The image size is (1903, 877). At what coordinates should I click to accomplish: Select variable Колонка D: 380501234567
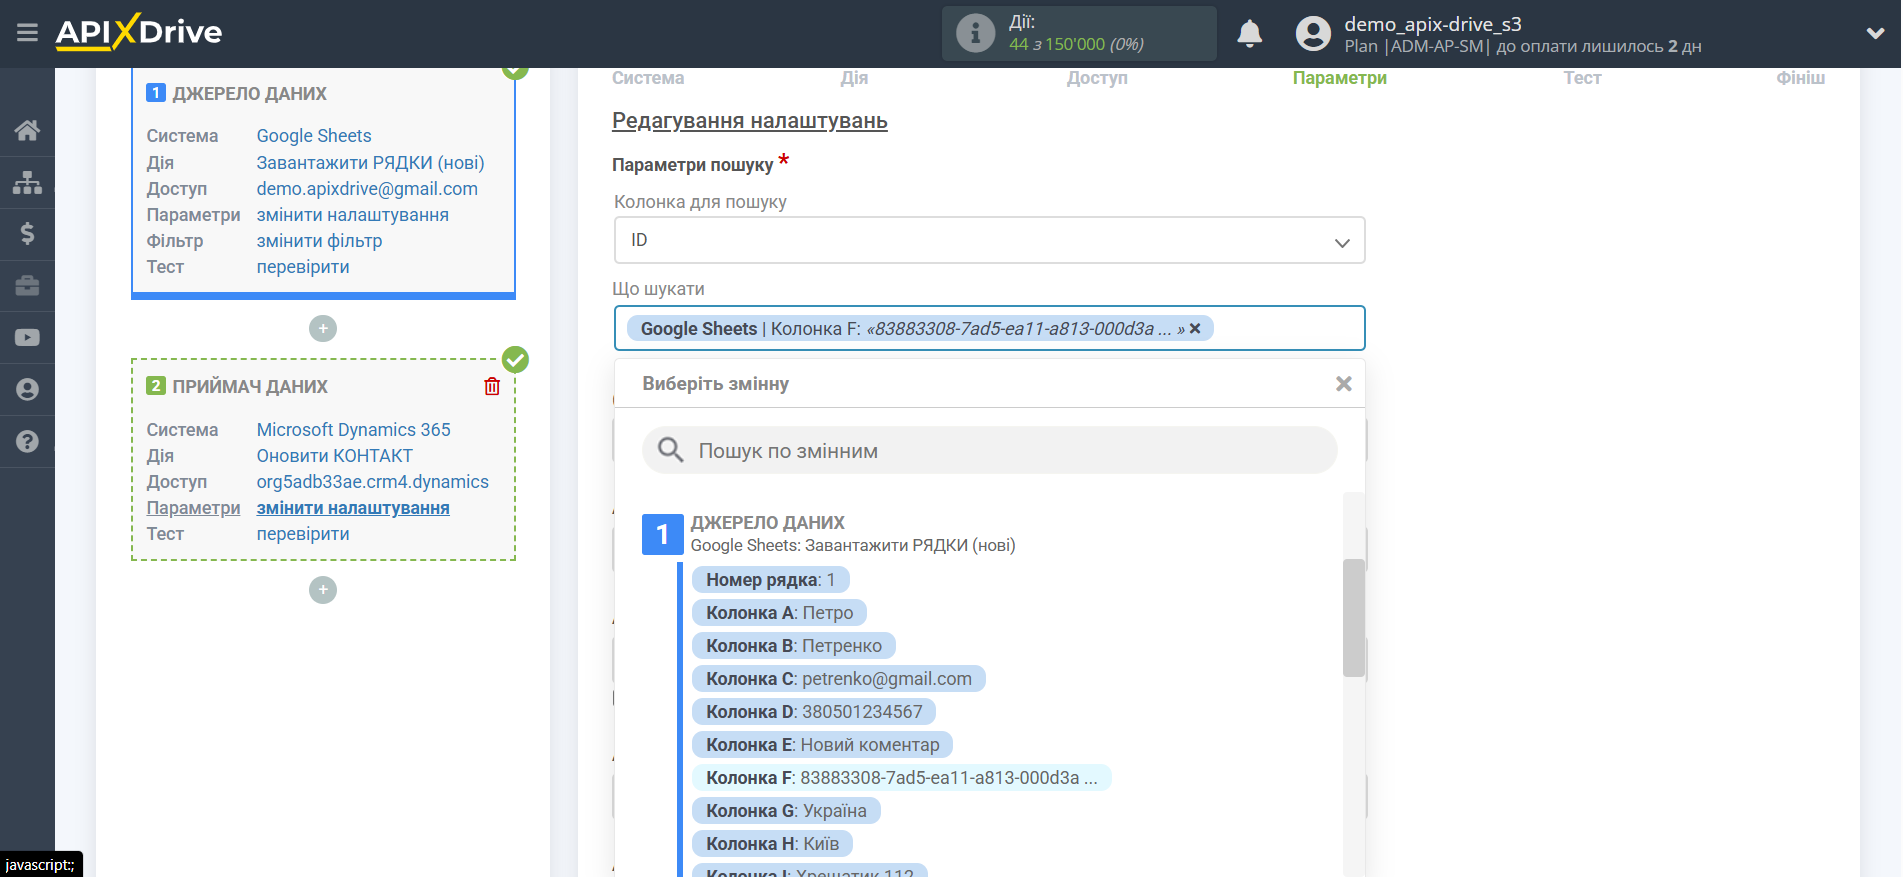point(814,712)
